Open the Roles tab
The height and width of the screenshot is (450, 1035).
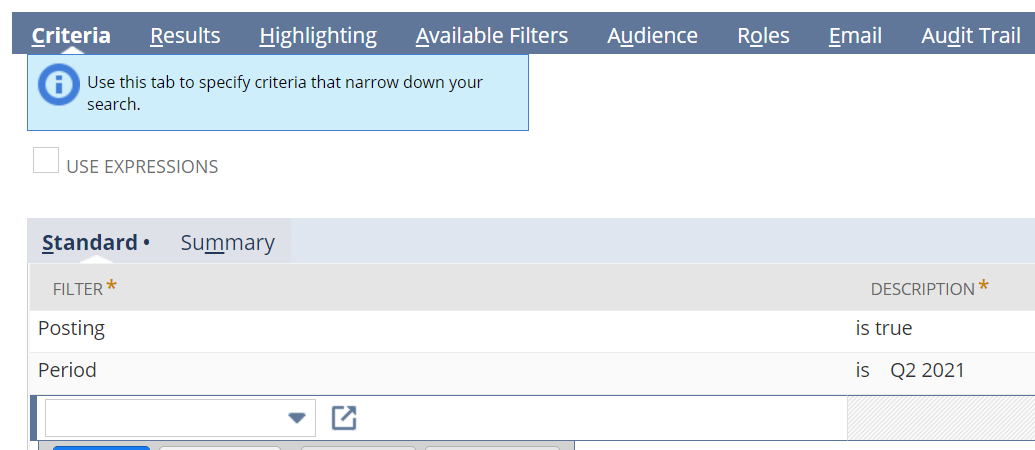[x=763, y=36]
